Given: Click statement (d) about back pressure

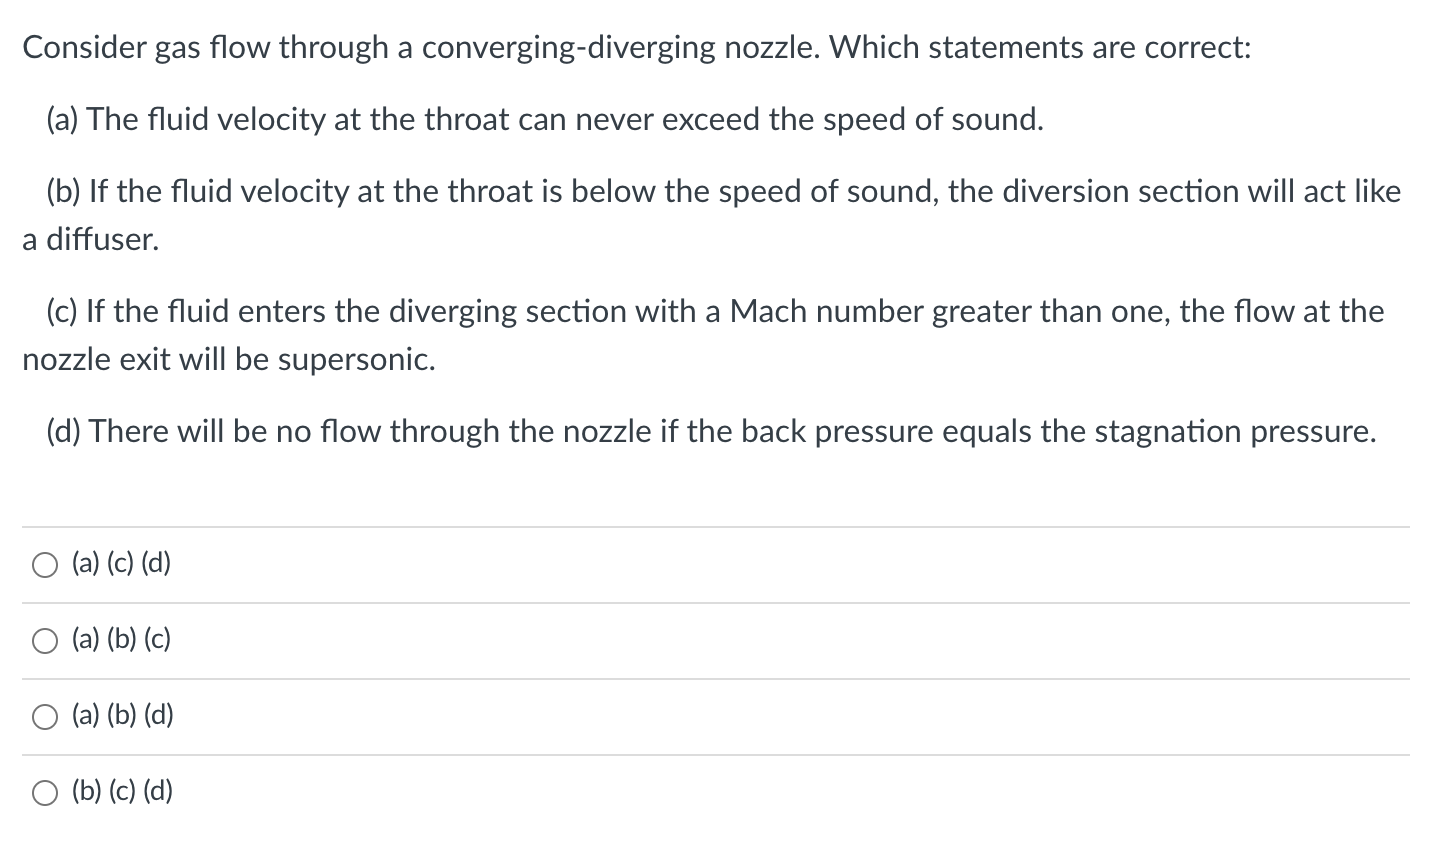Looking at the screenshot, I should tap(712, 432).
